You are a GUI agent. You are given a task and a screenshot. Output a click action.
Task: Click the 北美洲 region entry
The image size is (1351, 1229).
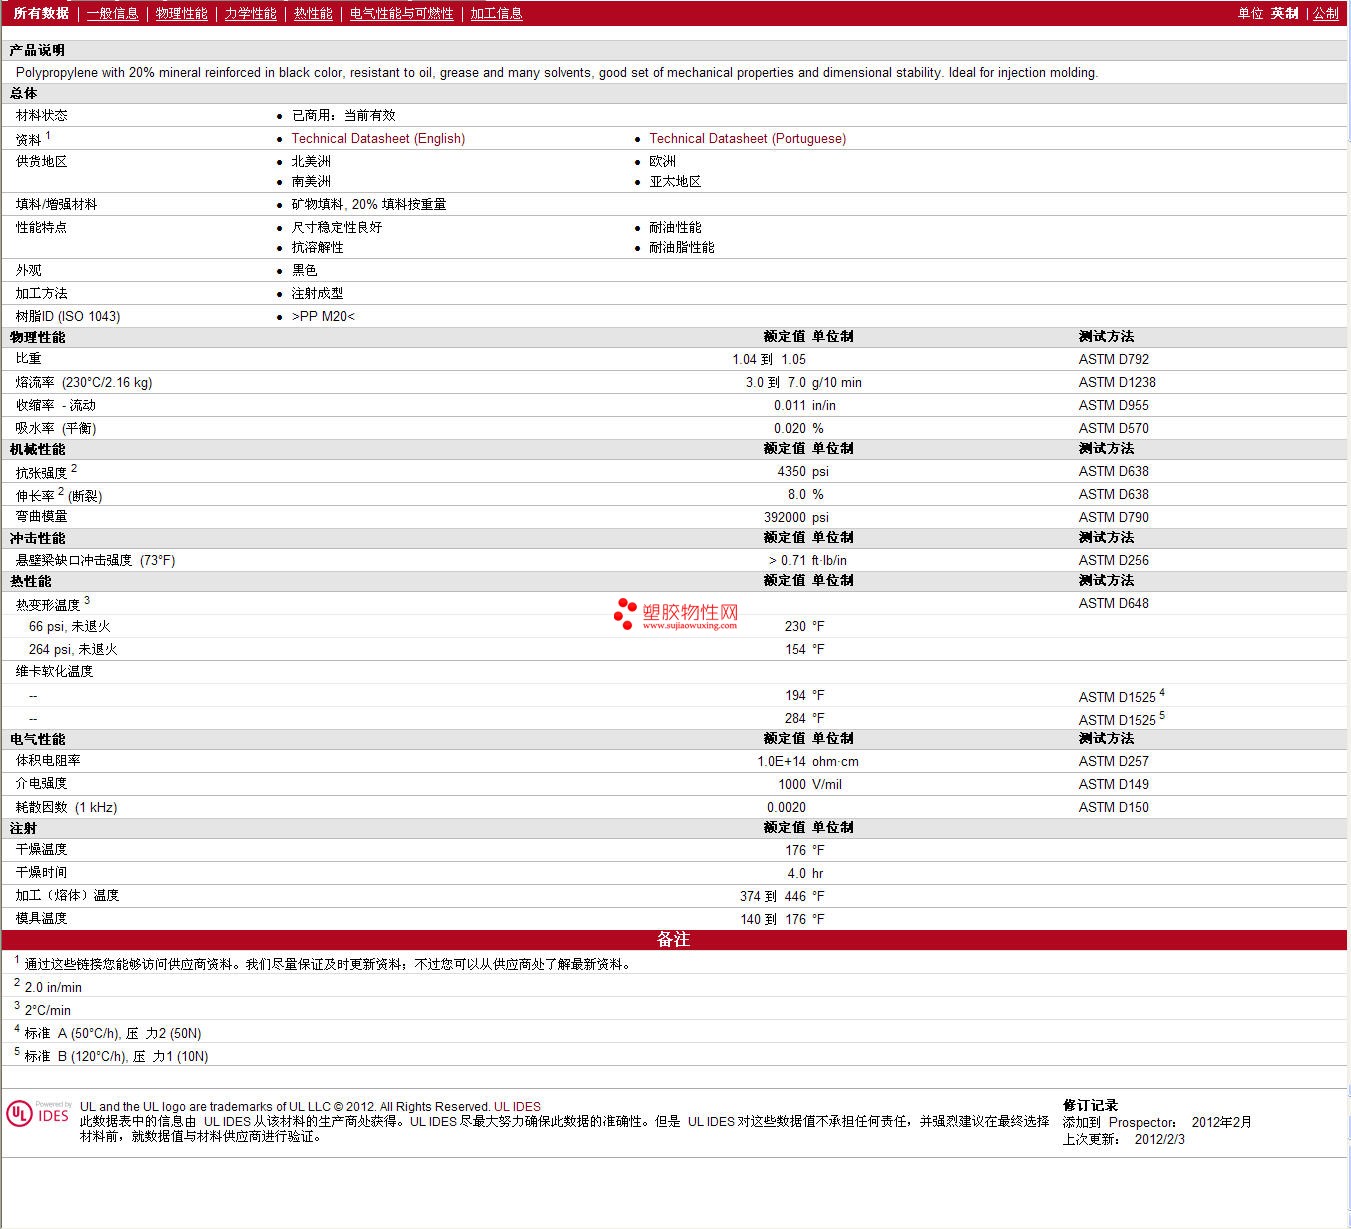[x=311, y=161]
